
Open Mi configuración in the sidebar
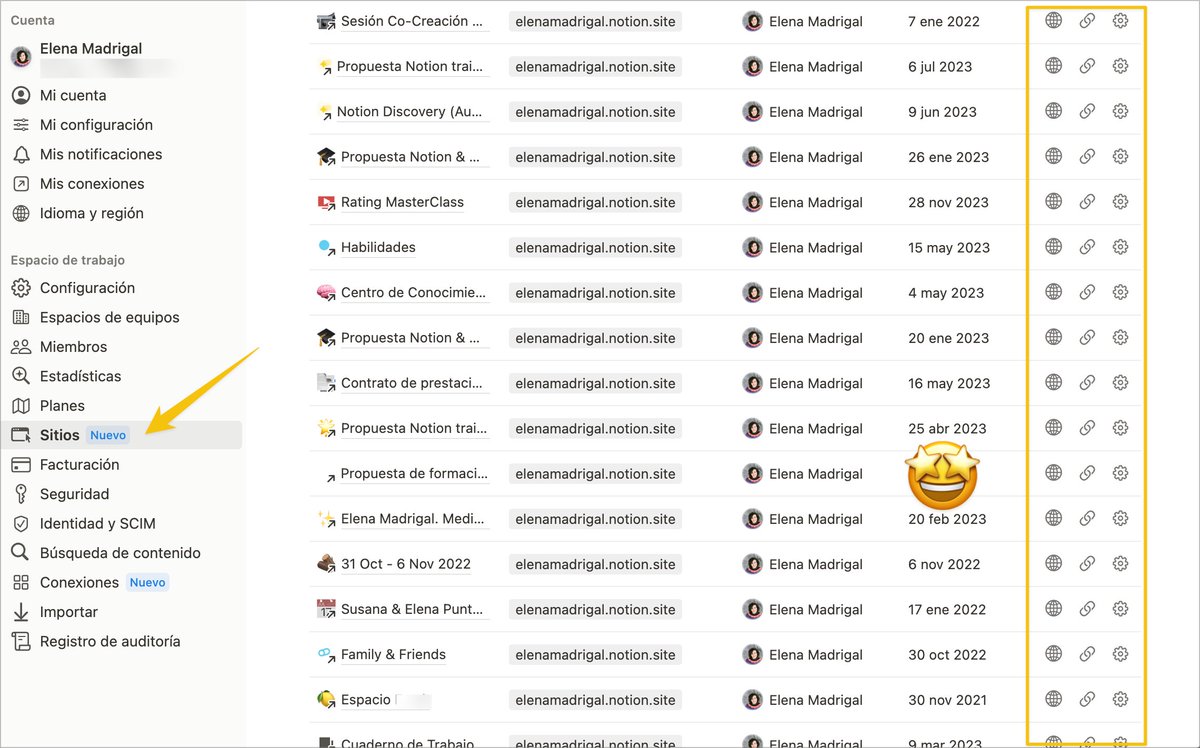96,125
